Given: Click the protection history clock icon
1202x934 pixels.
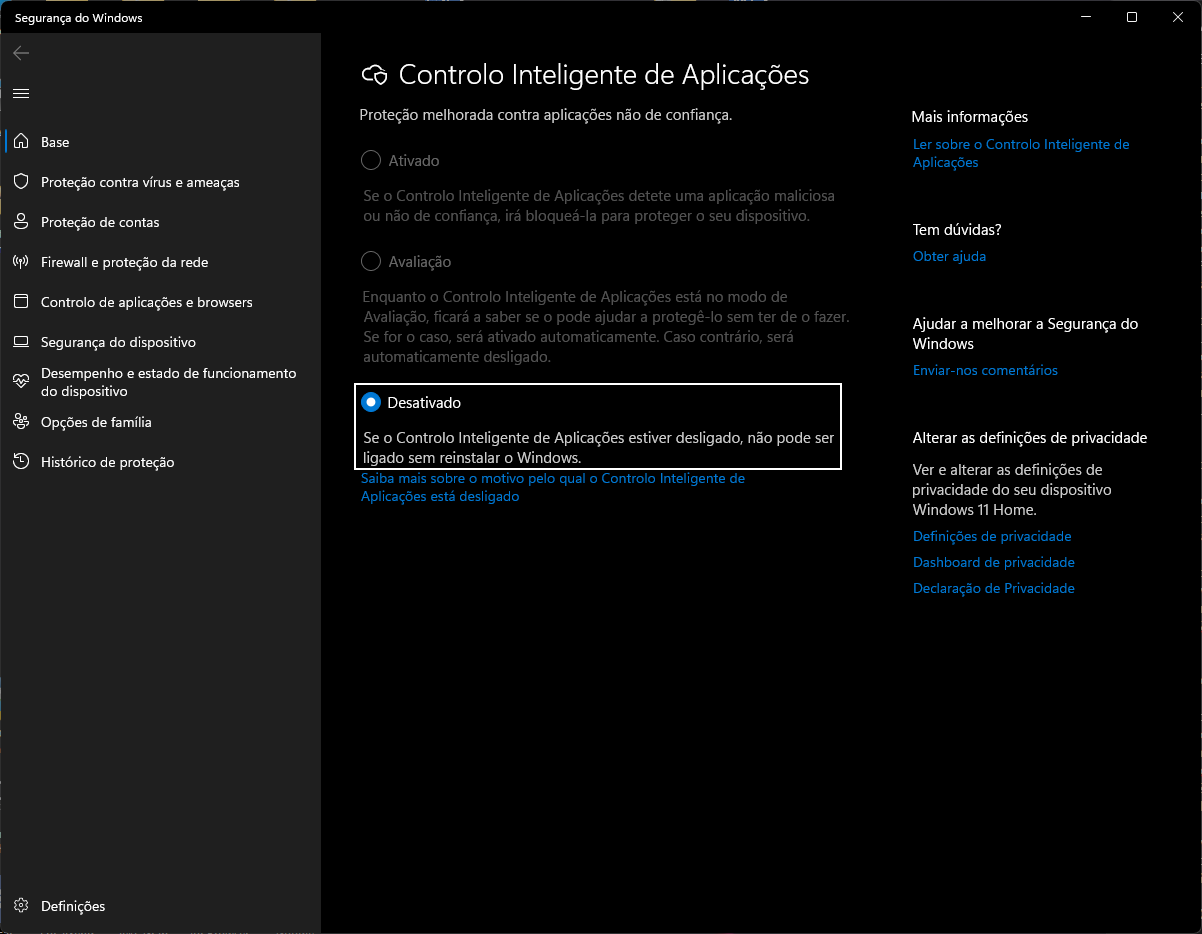Looking at the screenshot, I should point(21,462).
